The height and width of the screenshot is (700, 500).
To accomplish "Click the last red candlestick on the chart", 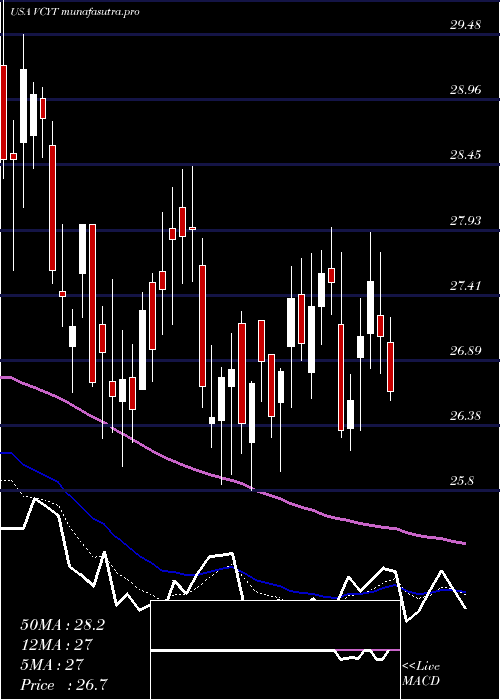I will tap(391, 367).
